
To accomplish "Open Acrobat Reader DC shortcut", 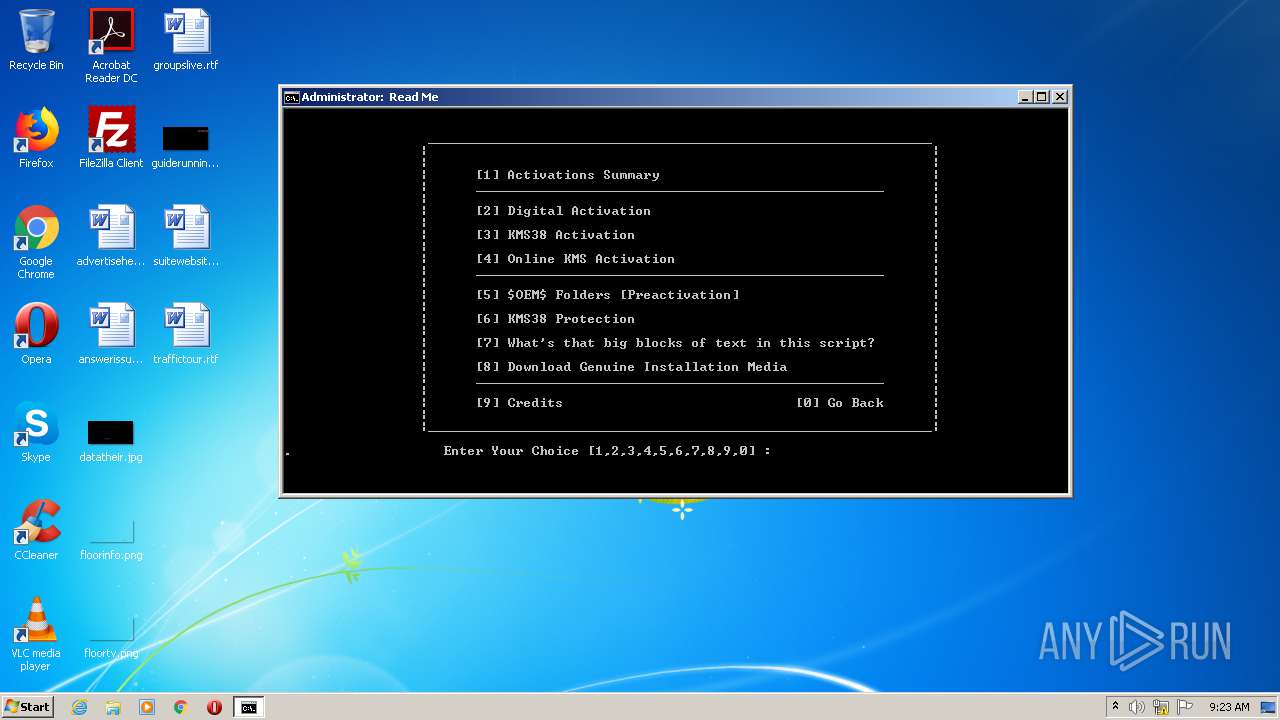I will click(111, 47).
